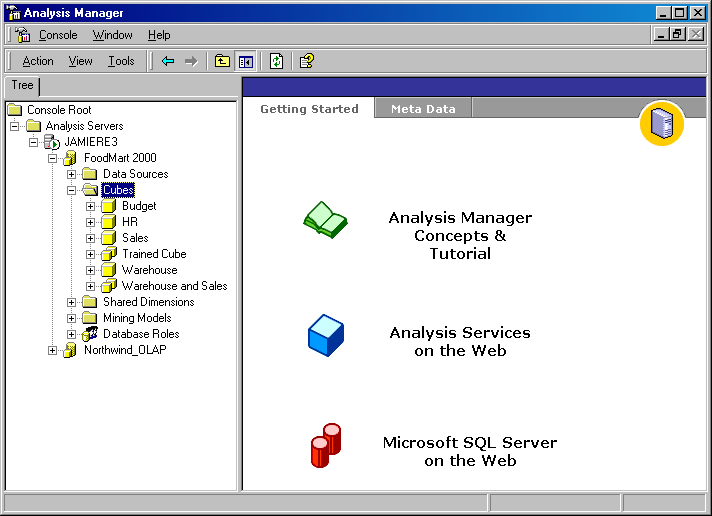Click the Up one level folder icon

click(x=222, y=61)
